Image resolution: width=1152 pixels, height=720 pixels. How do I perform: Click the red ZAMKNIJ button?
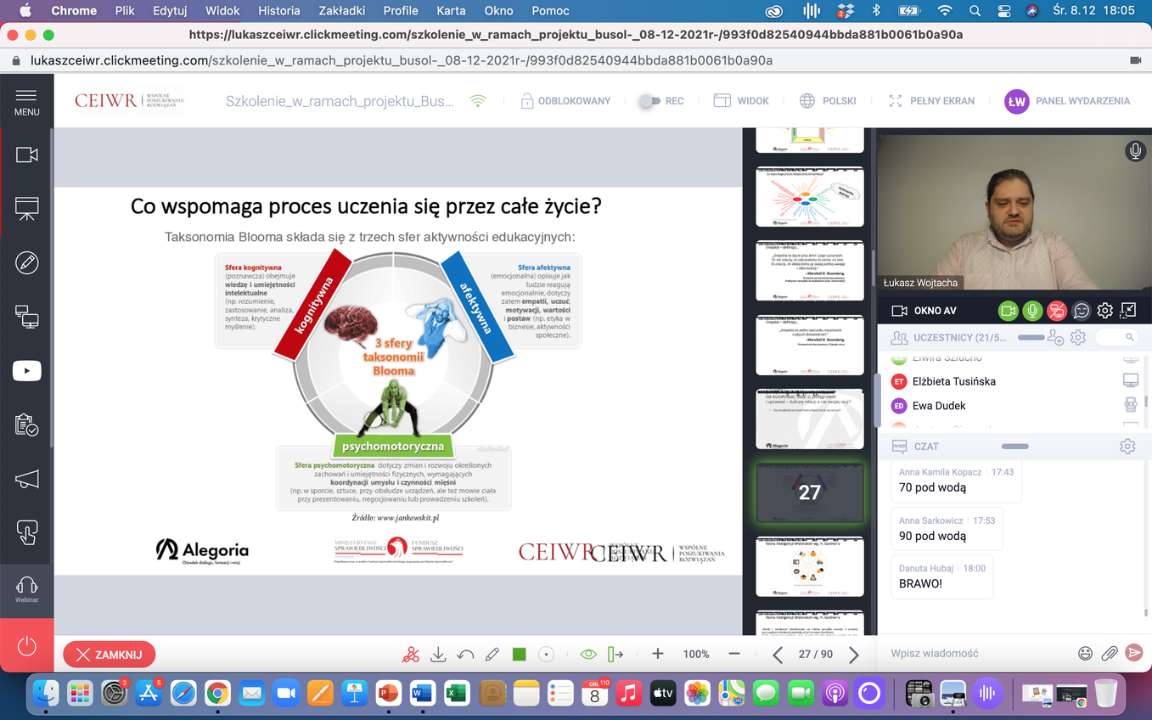click(109, 655)
